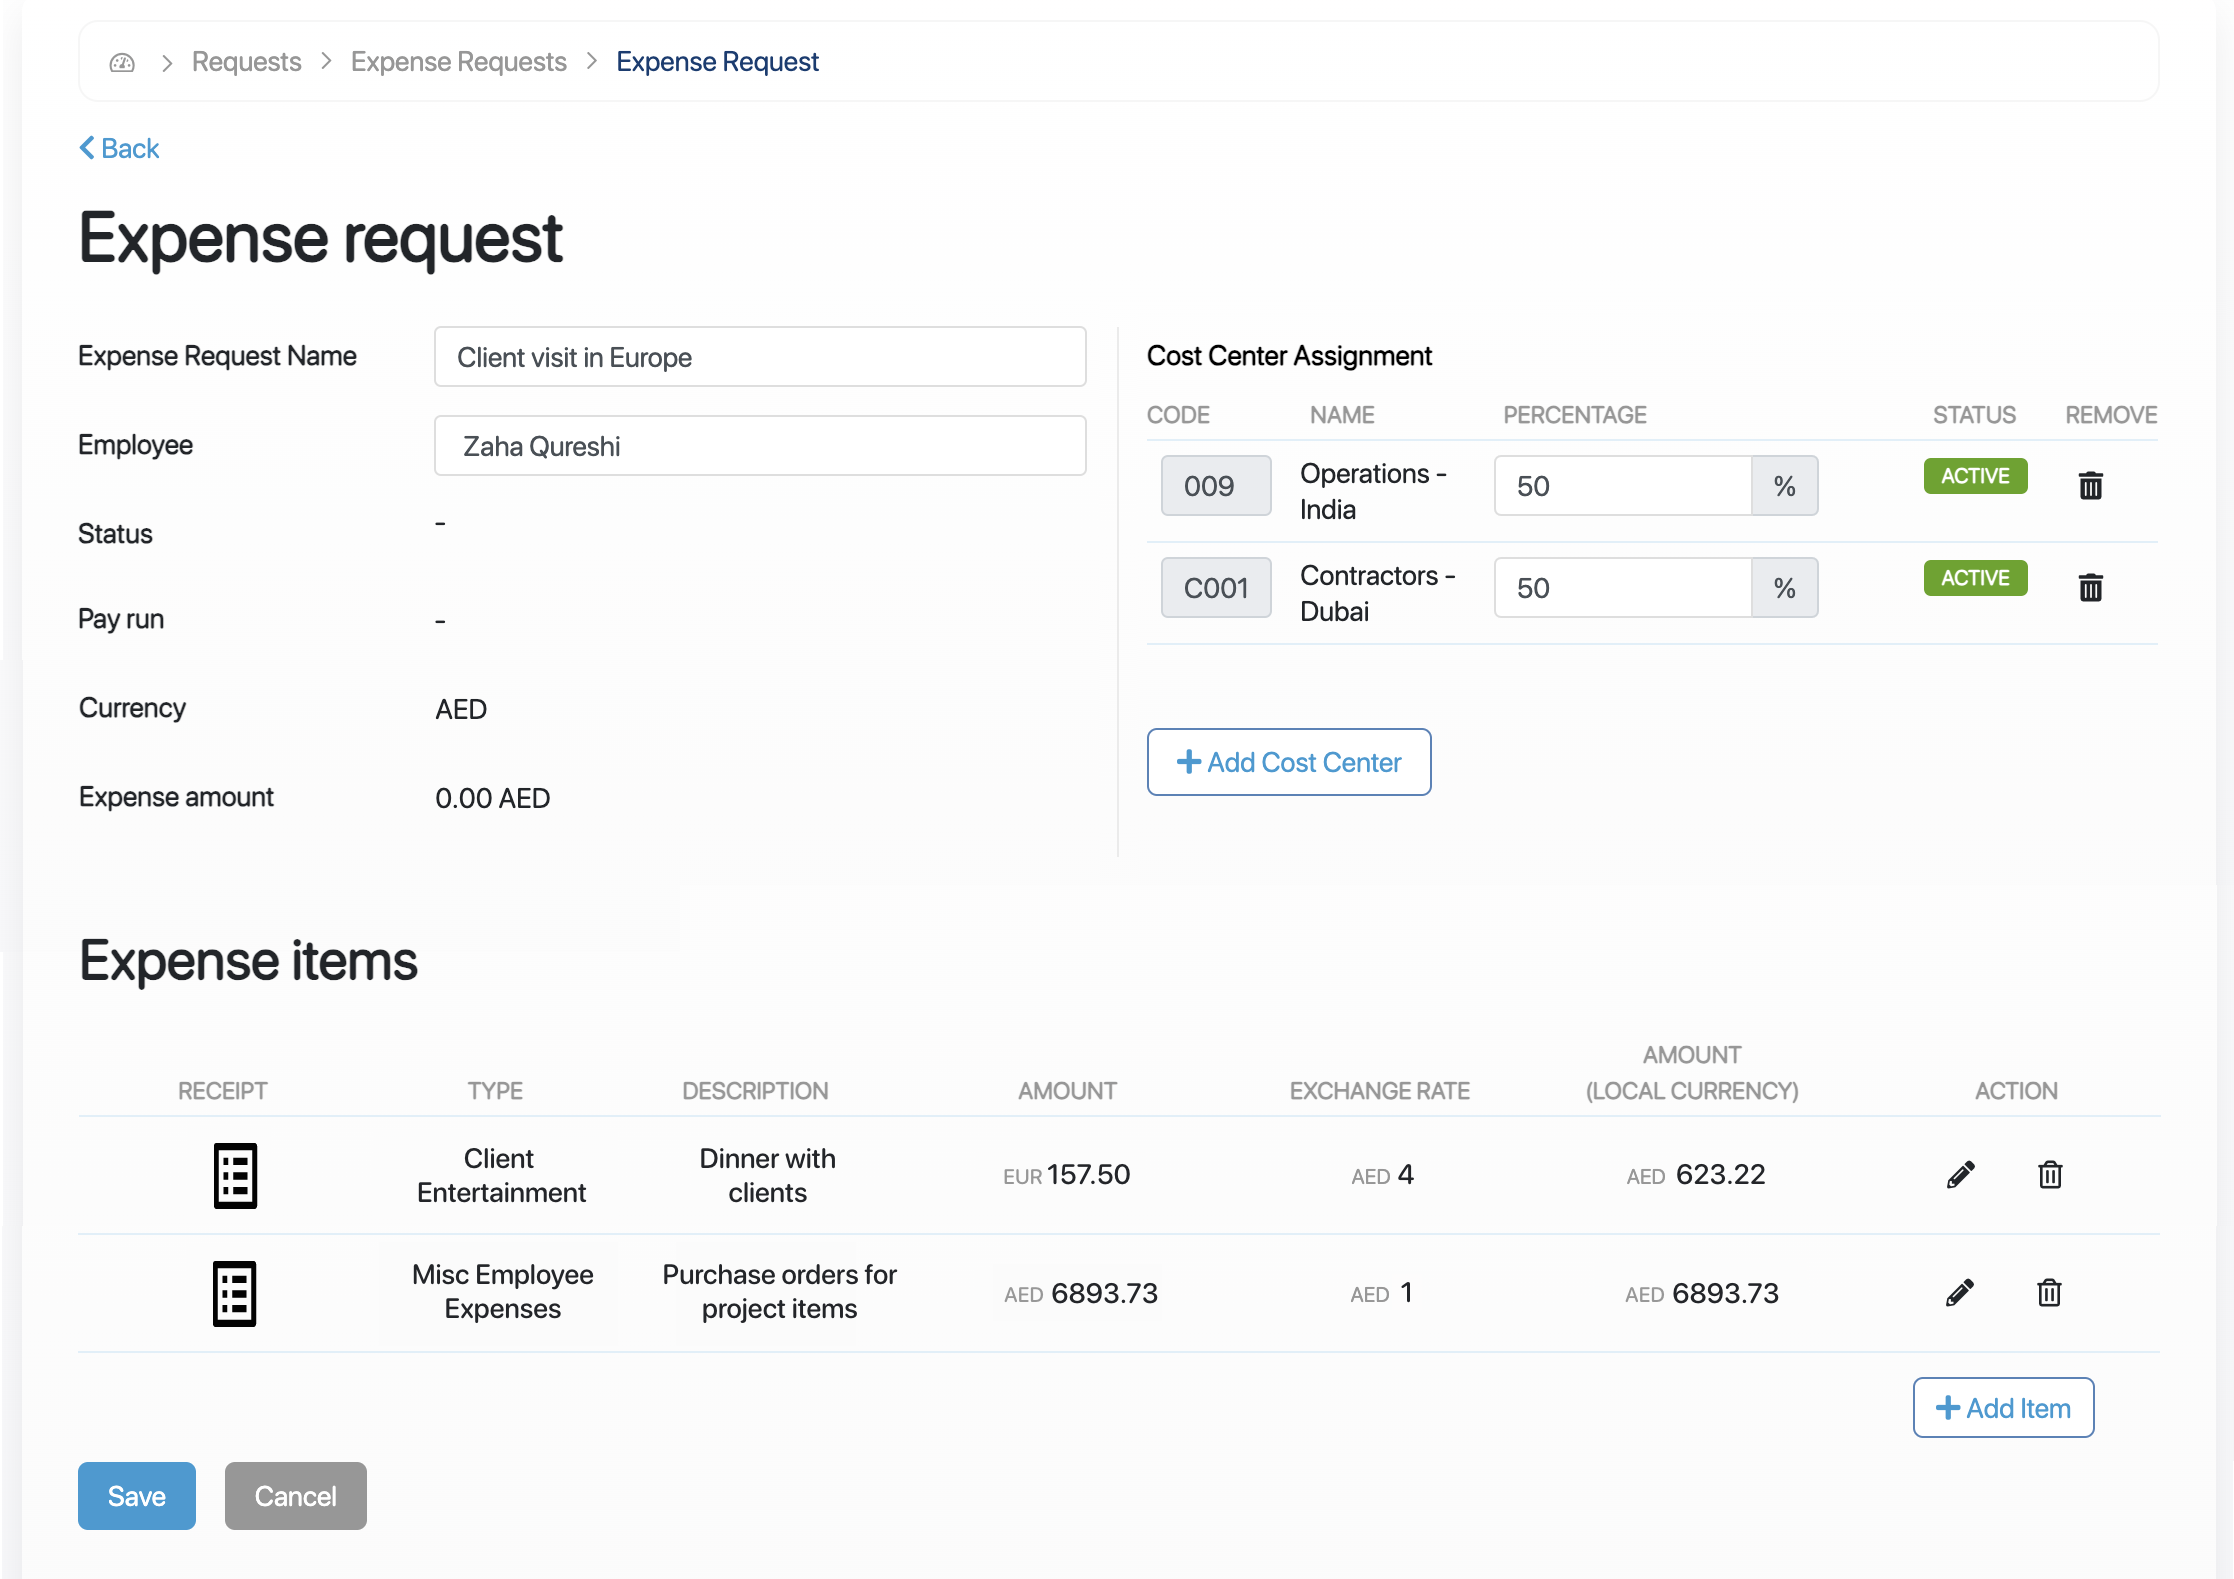2234x1579 pixels.
Task: Edit percentage for Contractors - Dubai
Action: pos(1622,588)
